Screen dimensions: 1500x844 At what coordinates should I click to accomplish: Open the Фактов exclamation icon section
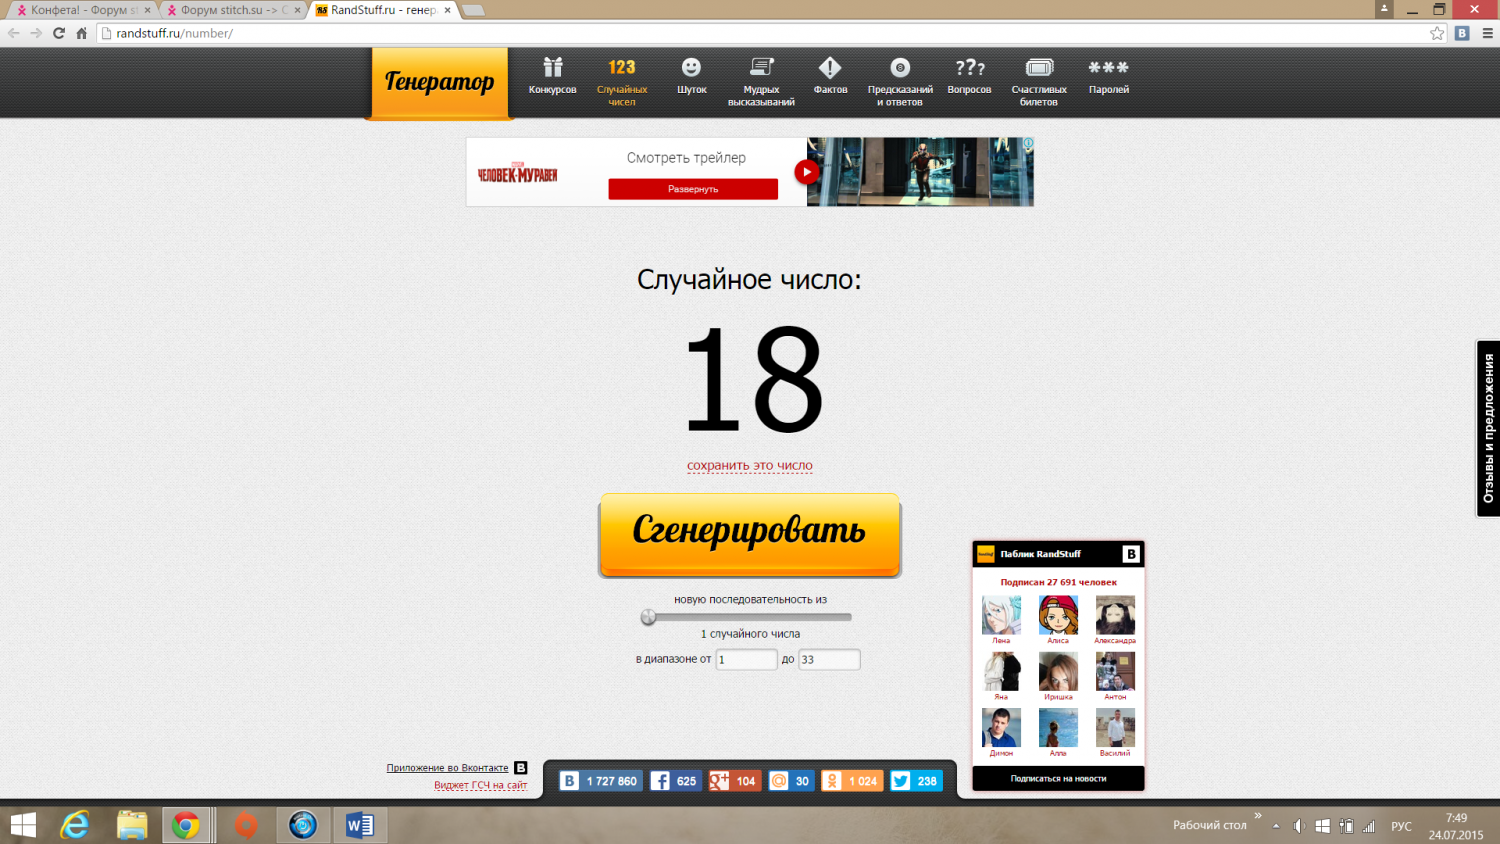(830, 68)
